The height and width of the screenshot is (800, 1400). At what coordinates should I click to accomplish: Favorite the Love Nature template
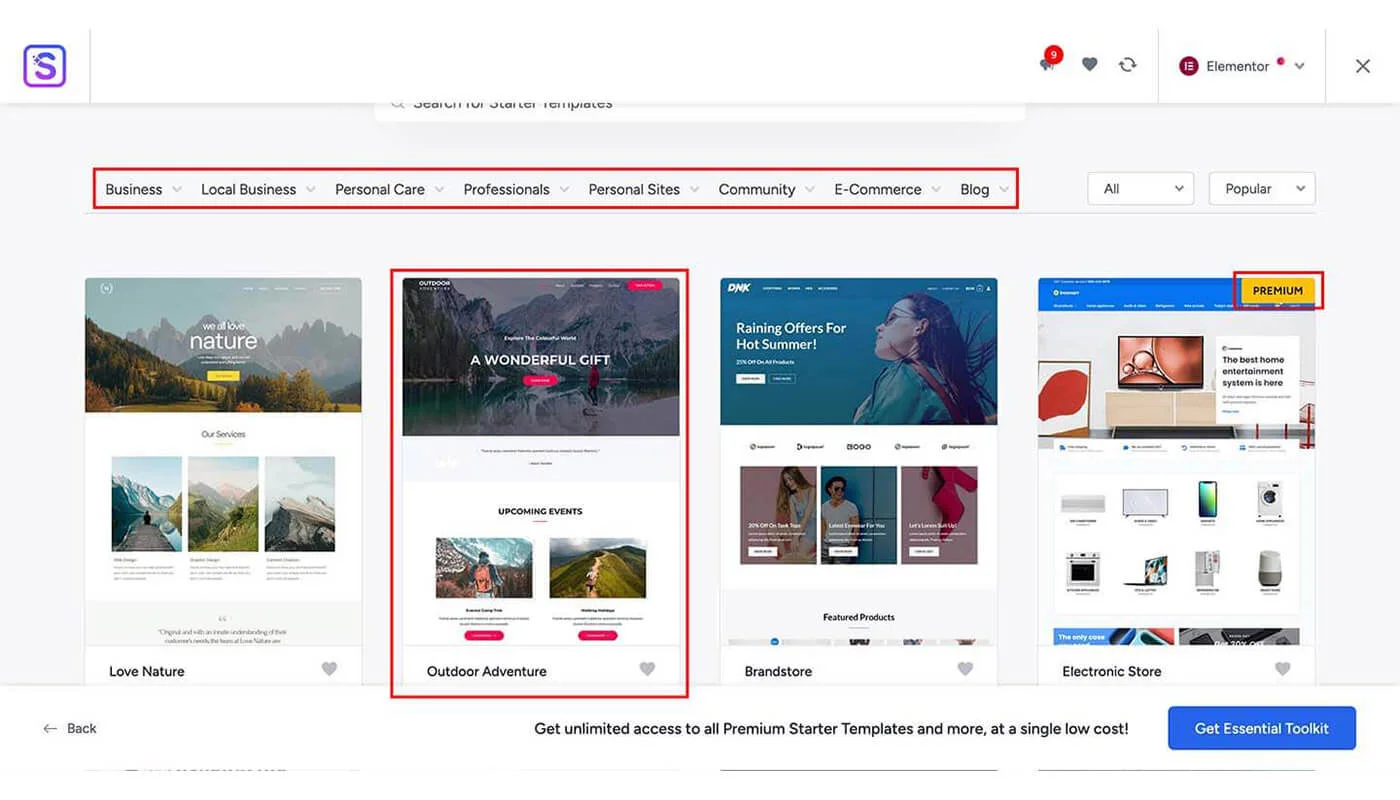(329, 669)
